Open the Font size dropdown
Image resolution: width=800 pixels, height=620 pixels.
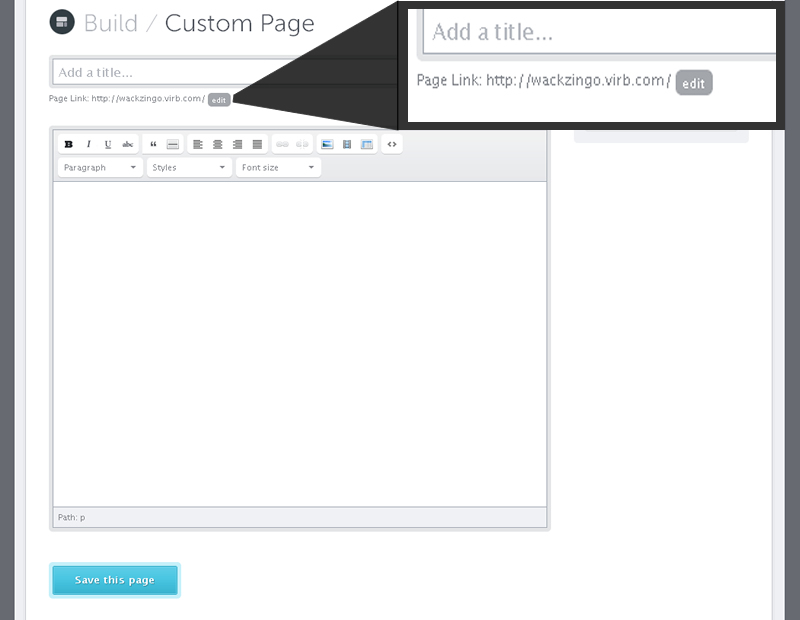[278, 167]
